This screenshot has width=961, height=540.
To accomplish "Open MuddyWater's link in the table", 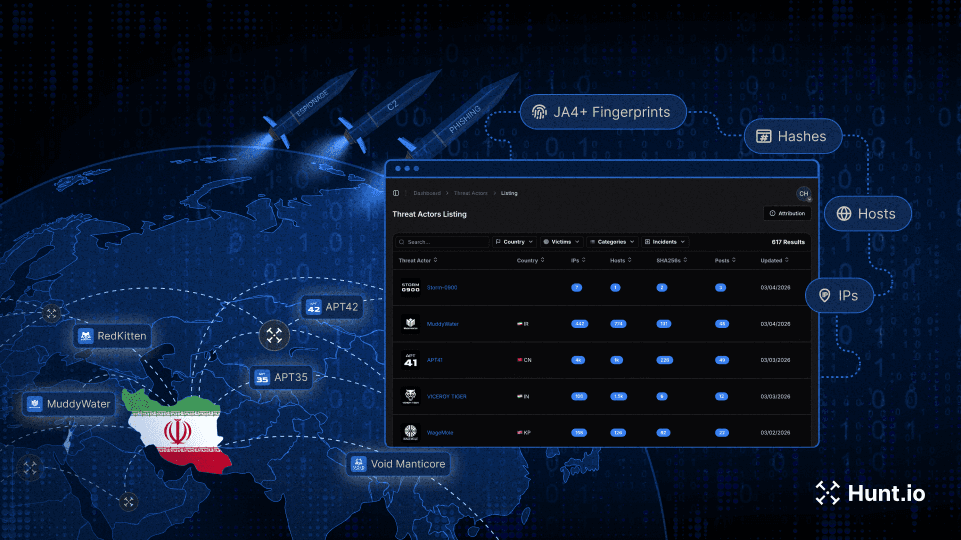I will pos(443,324).
